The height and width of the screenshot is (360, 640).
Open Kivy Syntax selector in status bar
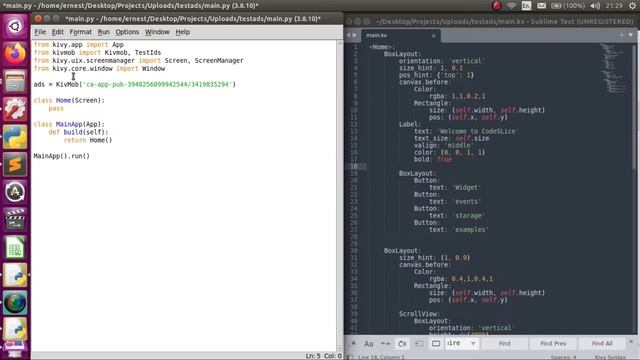pos(610,358)
